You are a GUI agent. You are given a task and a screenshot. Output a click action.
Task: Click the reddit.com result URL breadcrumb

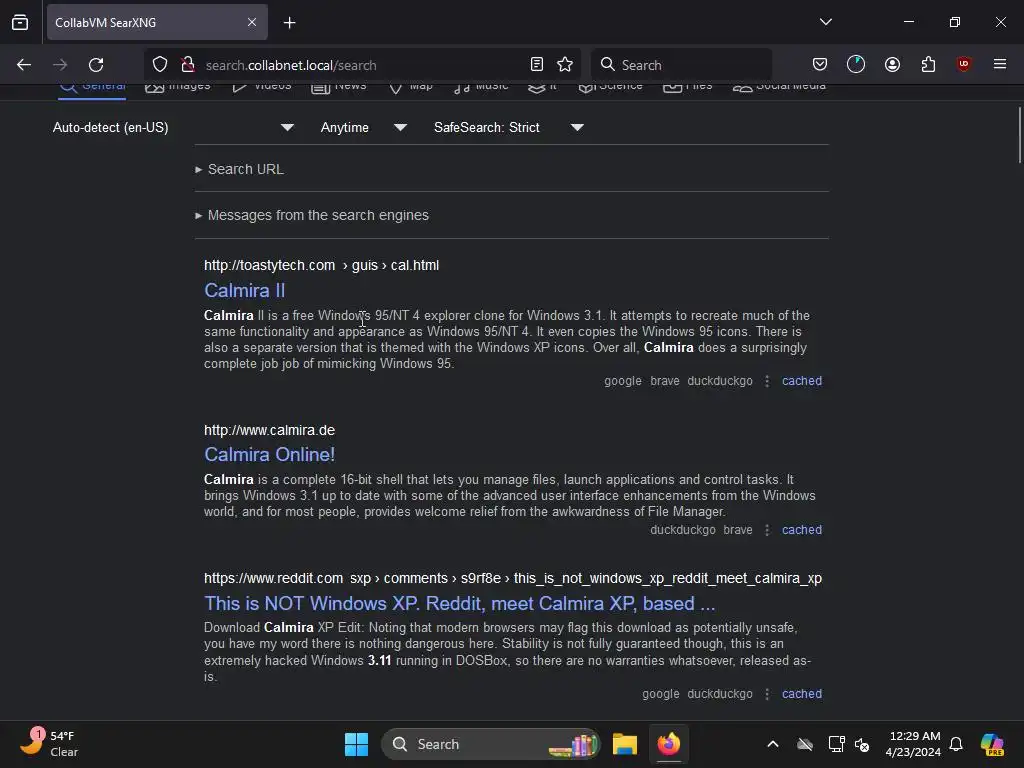pyautogui.click(x=513, y=579)
